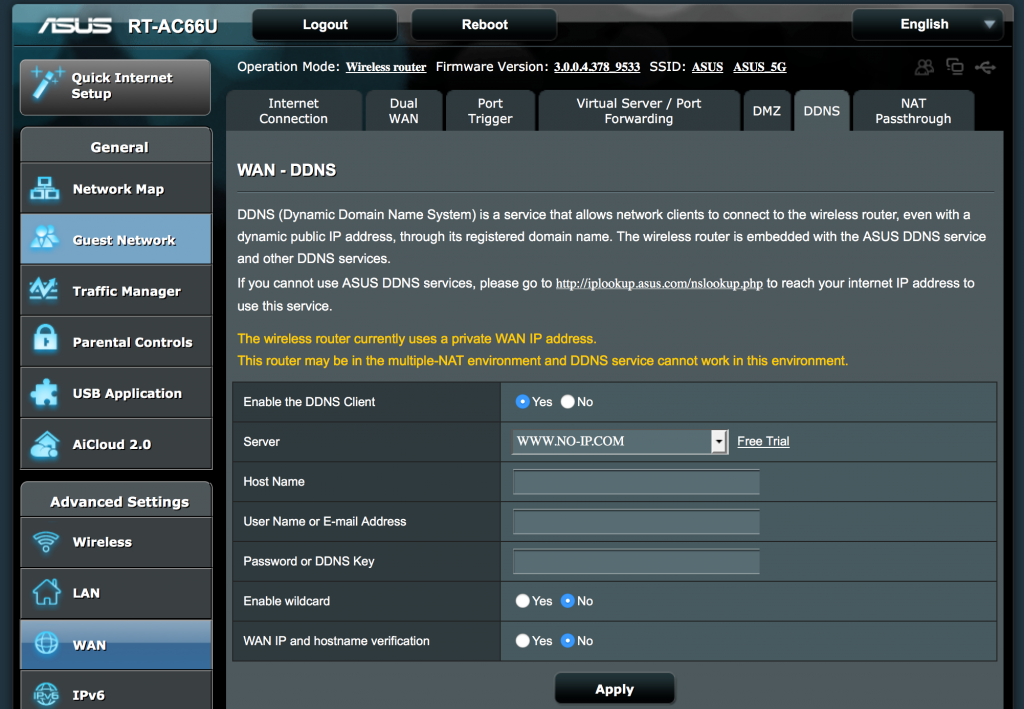This screenshot has height=709, width=1024.
Task: Click the ASUS SSID link
Action: (x=707, y=67)
